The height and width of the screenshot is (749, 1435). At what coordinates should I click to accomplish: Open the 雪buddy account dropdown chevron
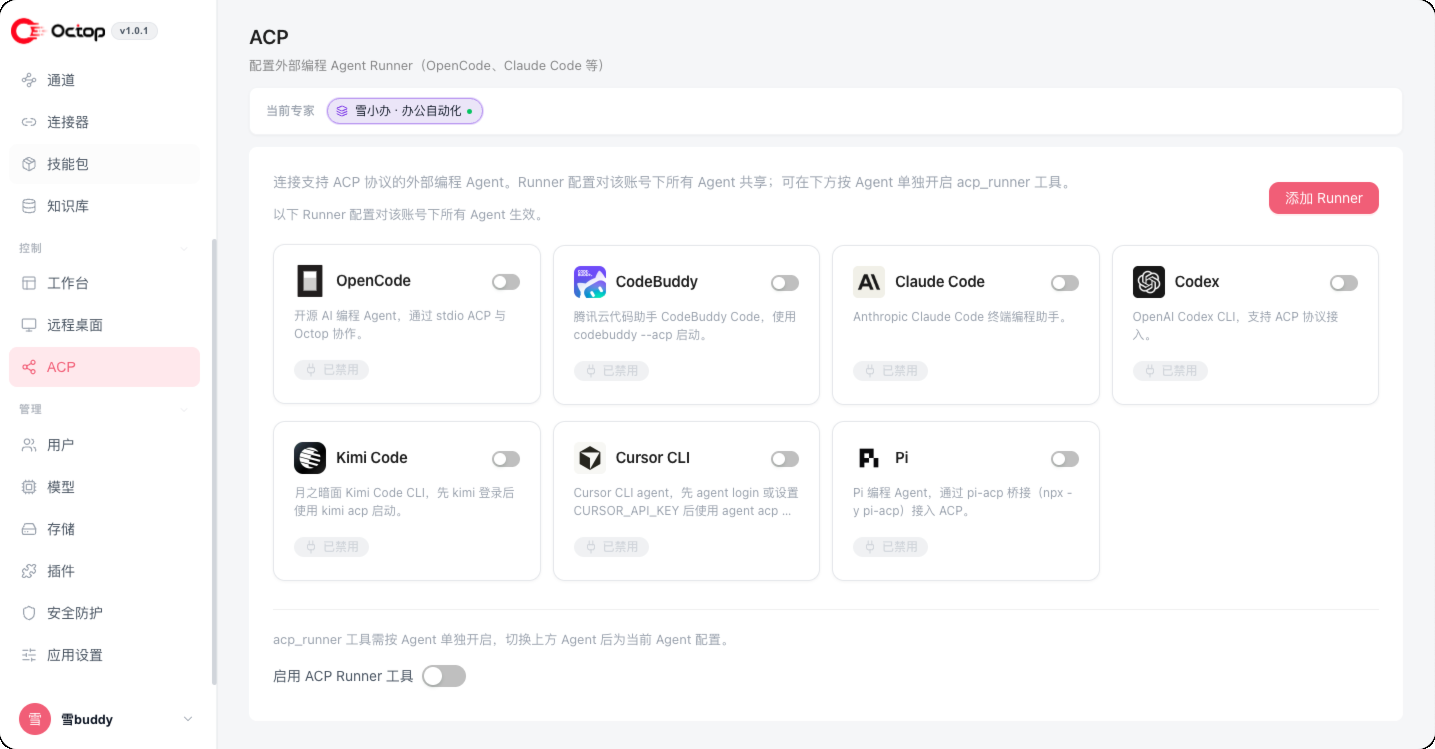point(187,719)
